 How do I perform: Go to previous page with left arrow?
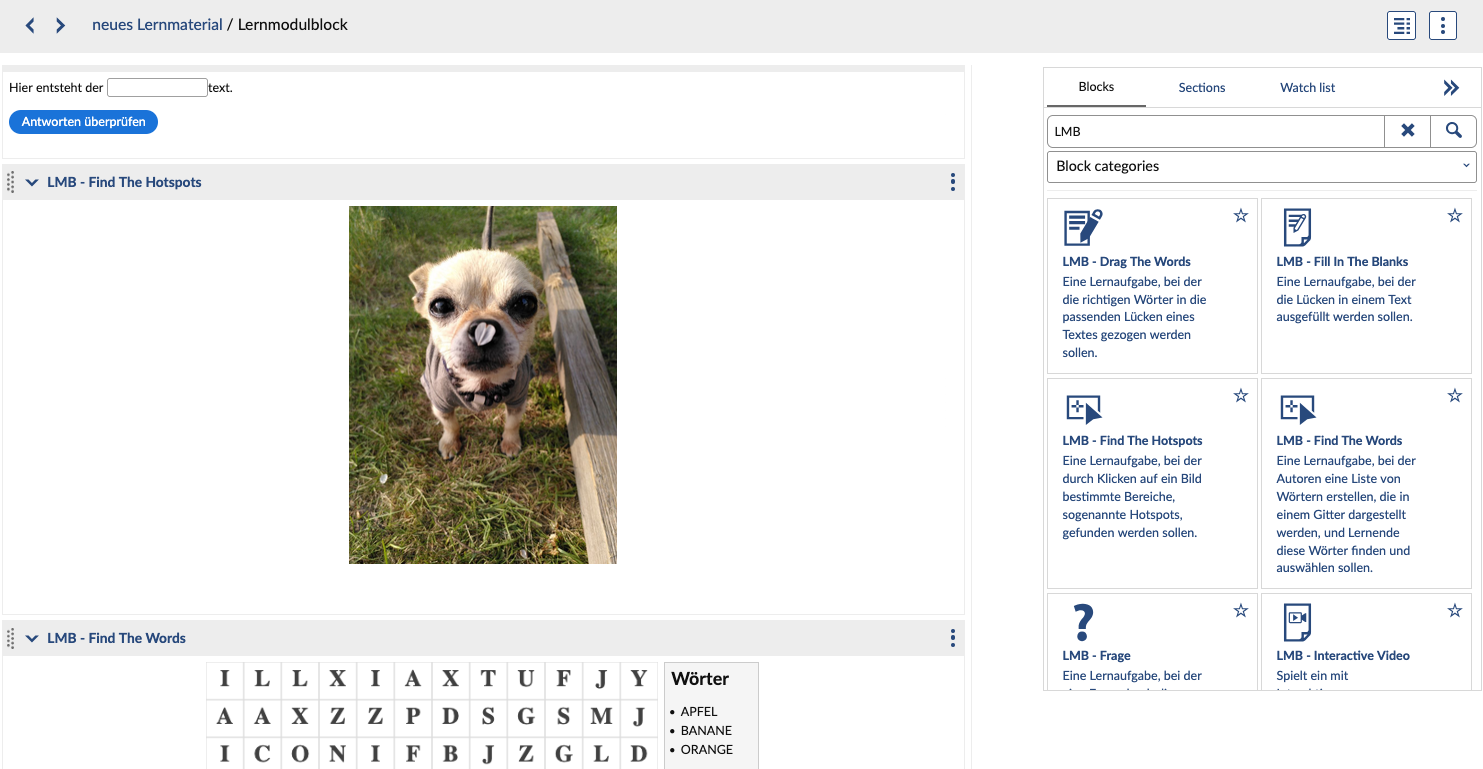[x=30, y=25]
